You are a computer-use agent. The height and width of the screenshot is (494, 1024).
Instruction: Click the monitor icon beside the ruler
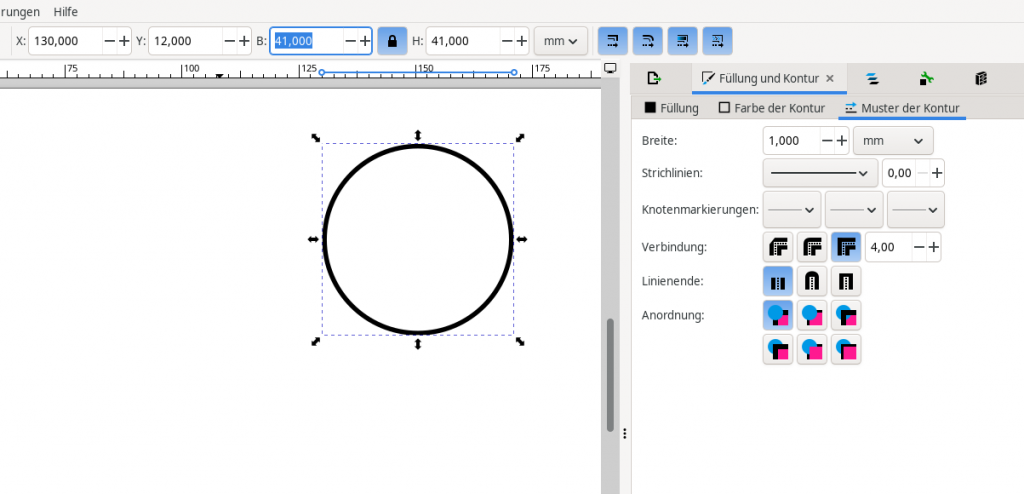tap(610, 69)
